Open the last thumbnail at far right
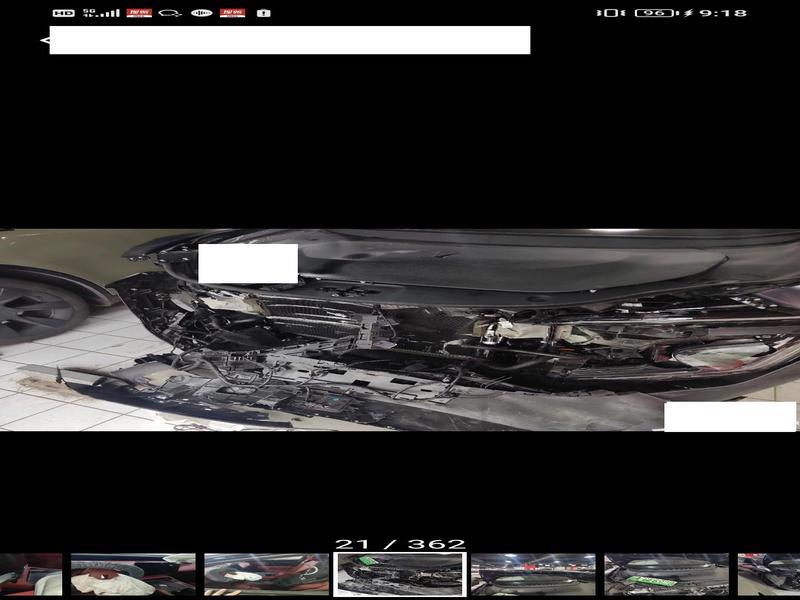Screen dimensions: 800x600 click(769, 574)
